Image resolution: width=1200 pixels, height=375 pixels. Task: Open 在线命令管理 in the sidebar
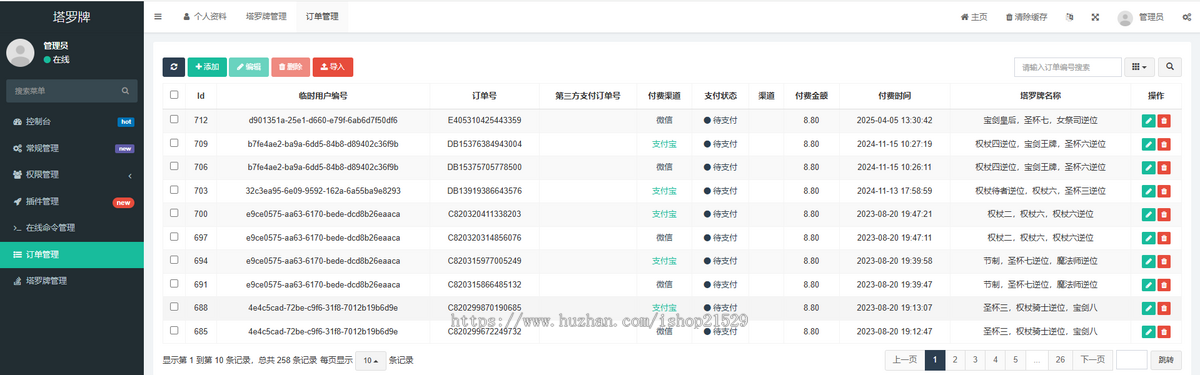72,228
